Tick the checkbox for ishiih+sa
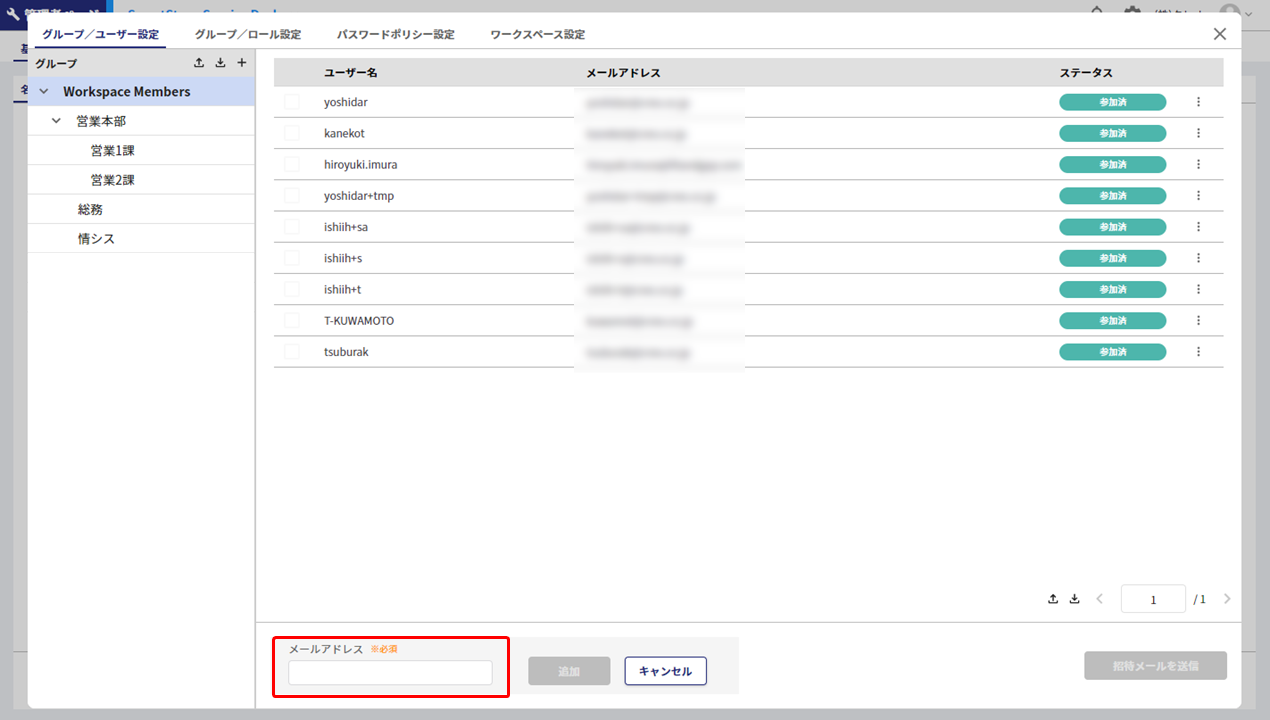Screen dimensions: 1270x720 coord(292,227)
